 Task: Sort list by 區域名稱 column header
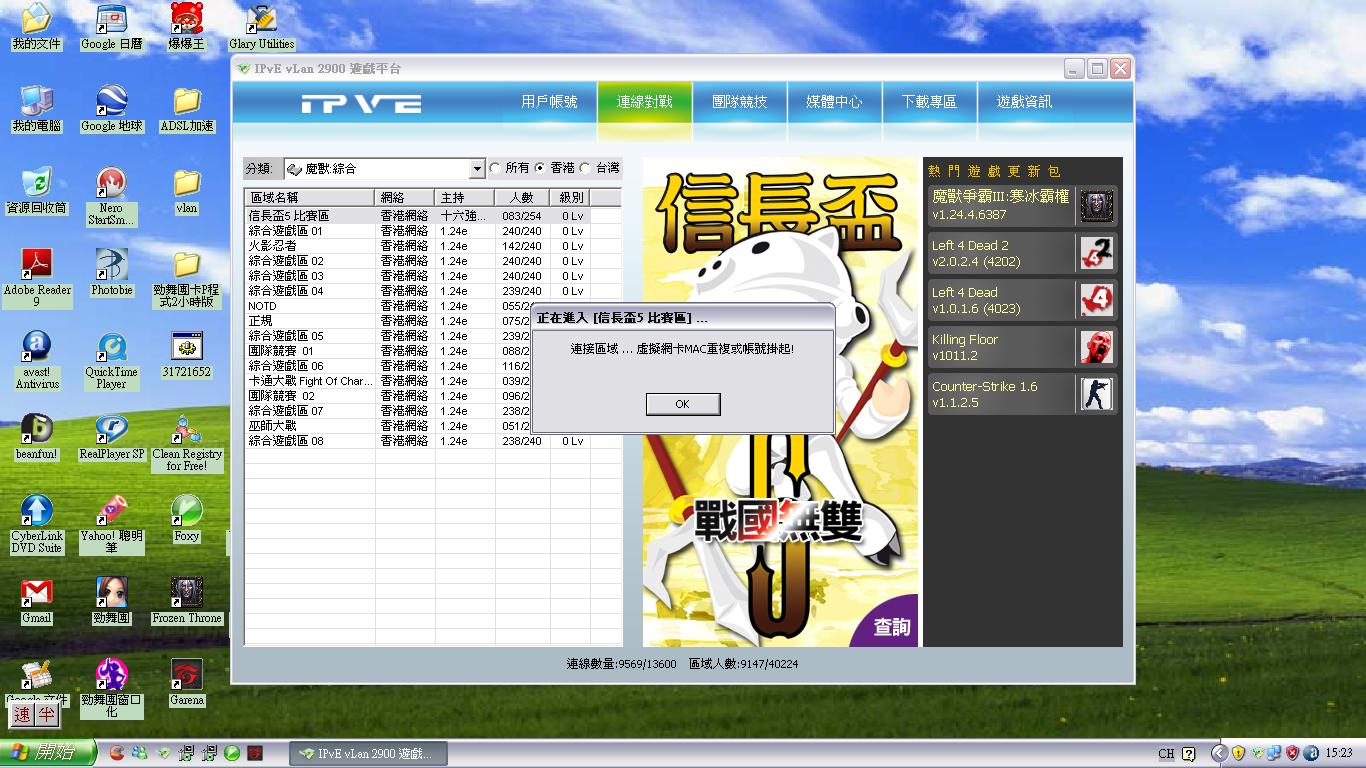[309, 197]
